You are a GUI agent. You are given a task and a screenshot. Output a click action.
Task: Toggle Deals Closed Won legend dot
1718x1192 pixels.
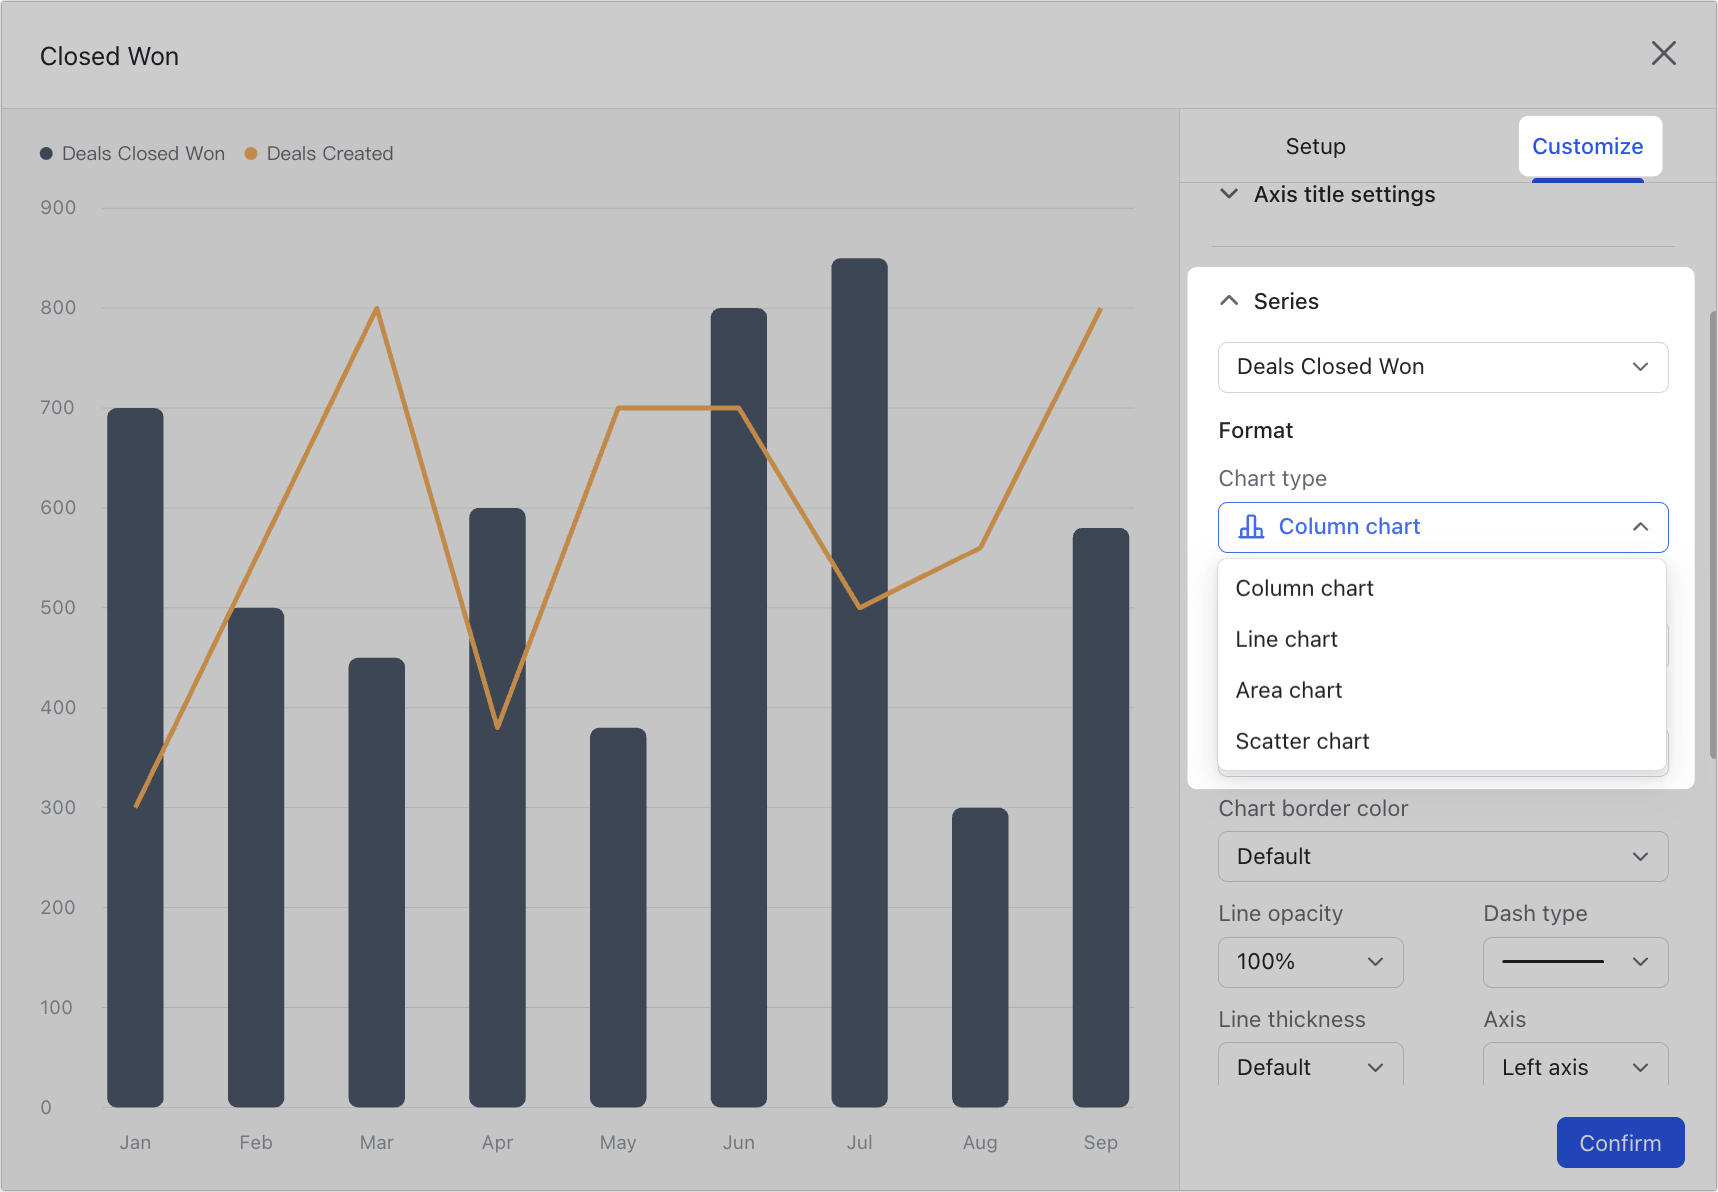pyautogui.click(x=46, y=154)
